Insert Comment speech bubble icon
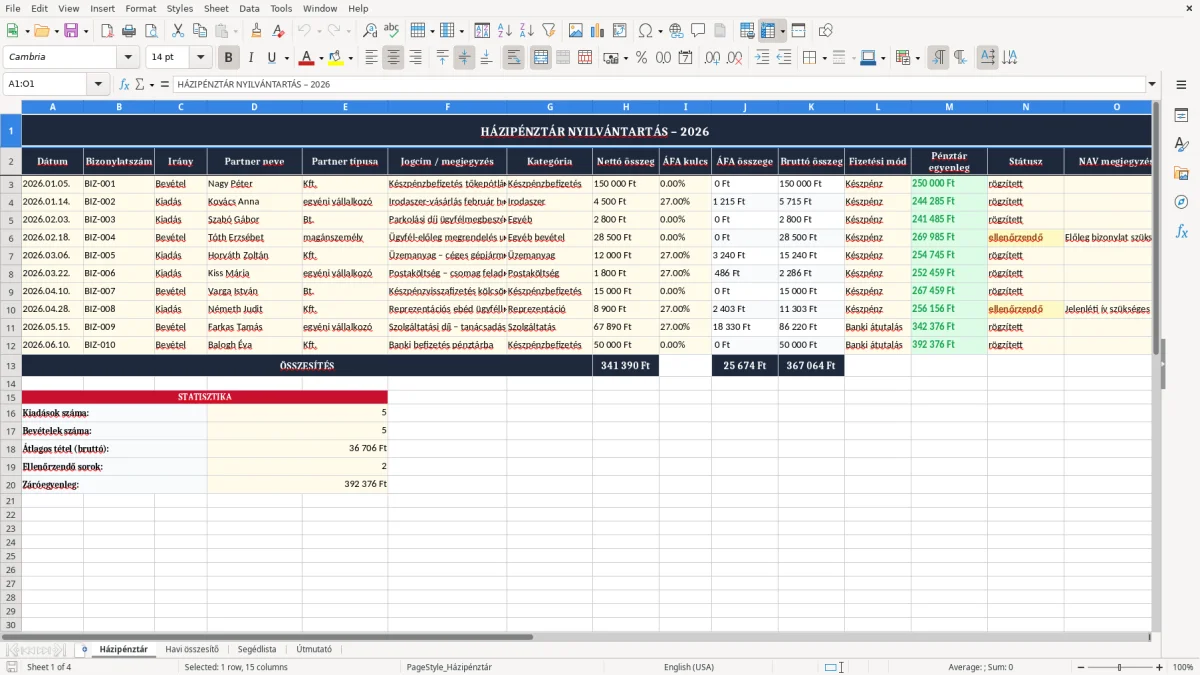This screenshot has width=1200, height=675. pyautogui.click(x=698, y=31)
